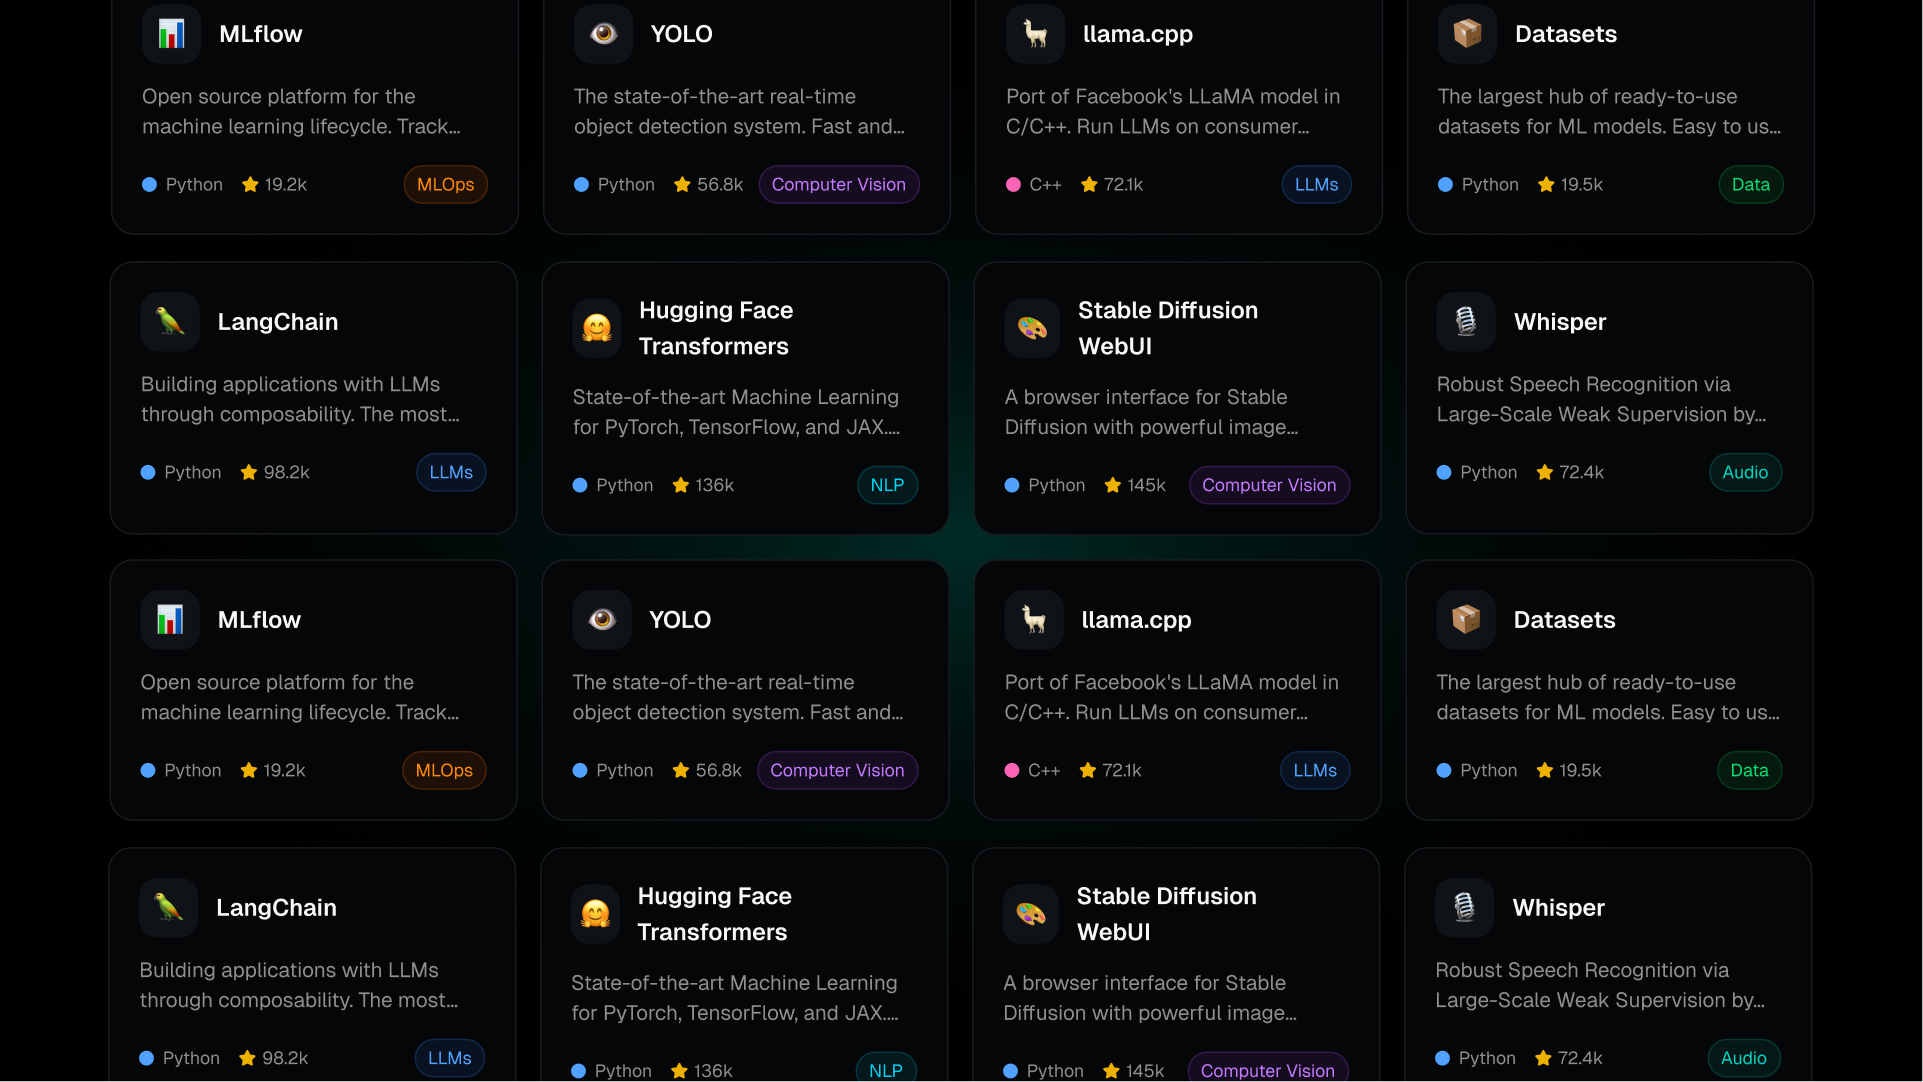This screenshot has width=1923, height=1082.
Task: Click the 98.2k star count on upper LangChain card
Action: click(275, 473)
